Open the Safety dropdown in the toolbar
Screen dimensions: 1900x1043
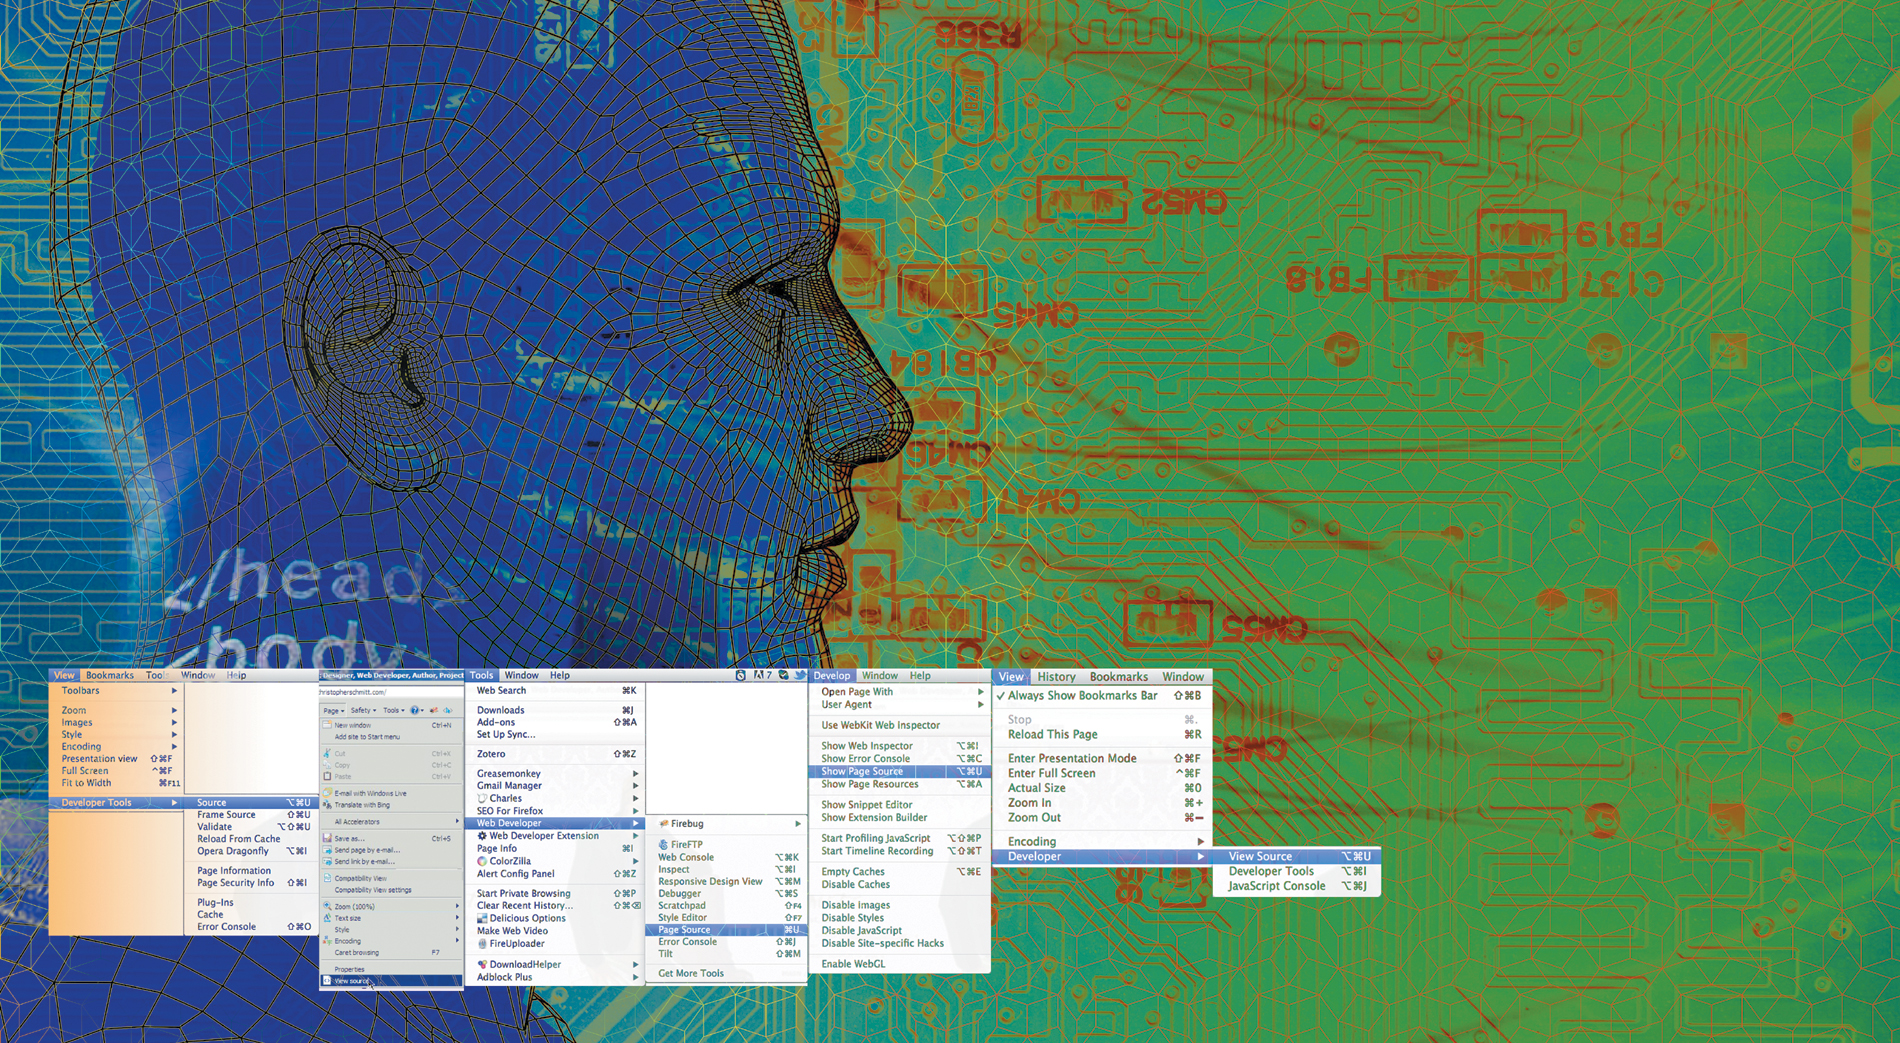(x=363, y=710)
